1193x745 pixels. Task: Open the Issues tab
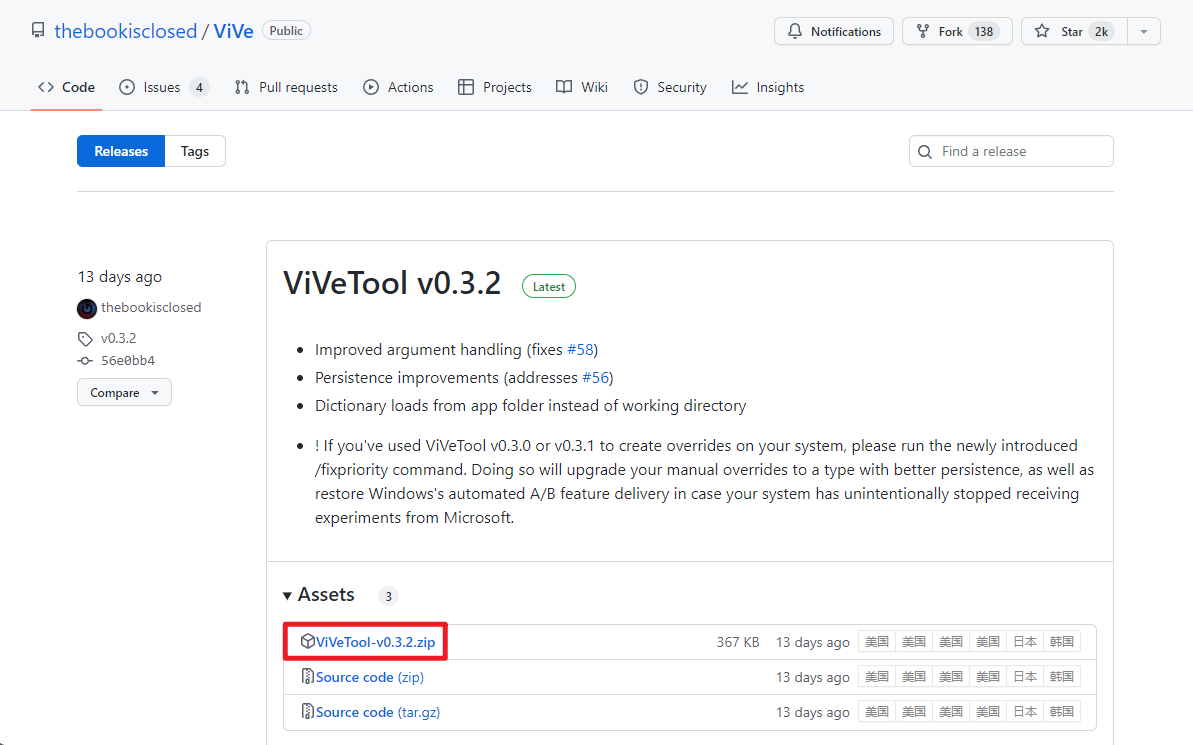point(162,87)
